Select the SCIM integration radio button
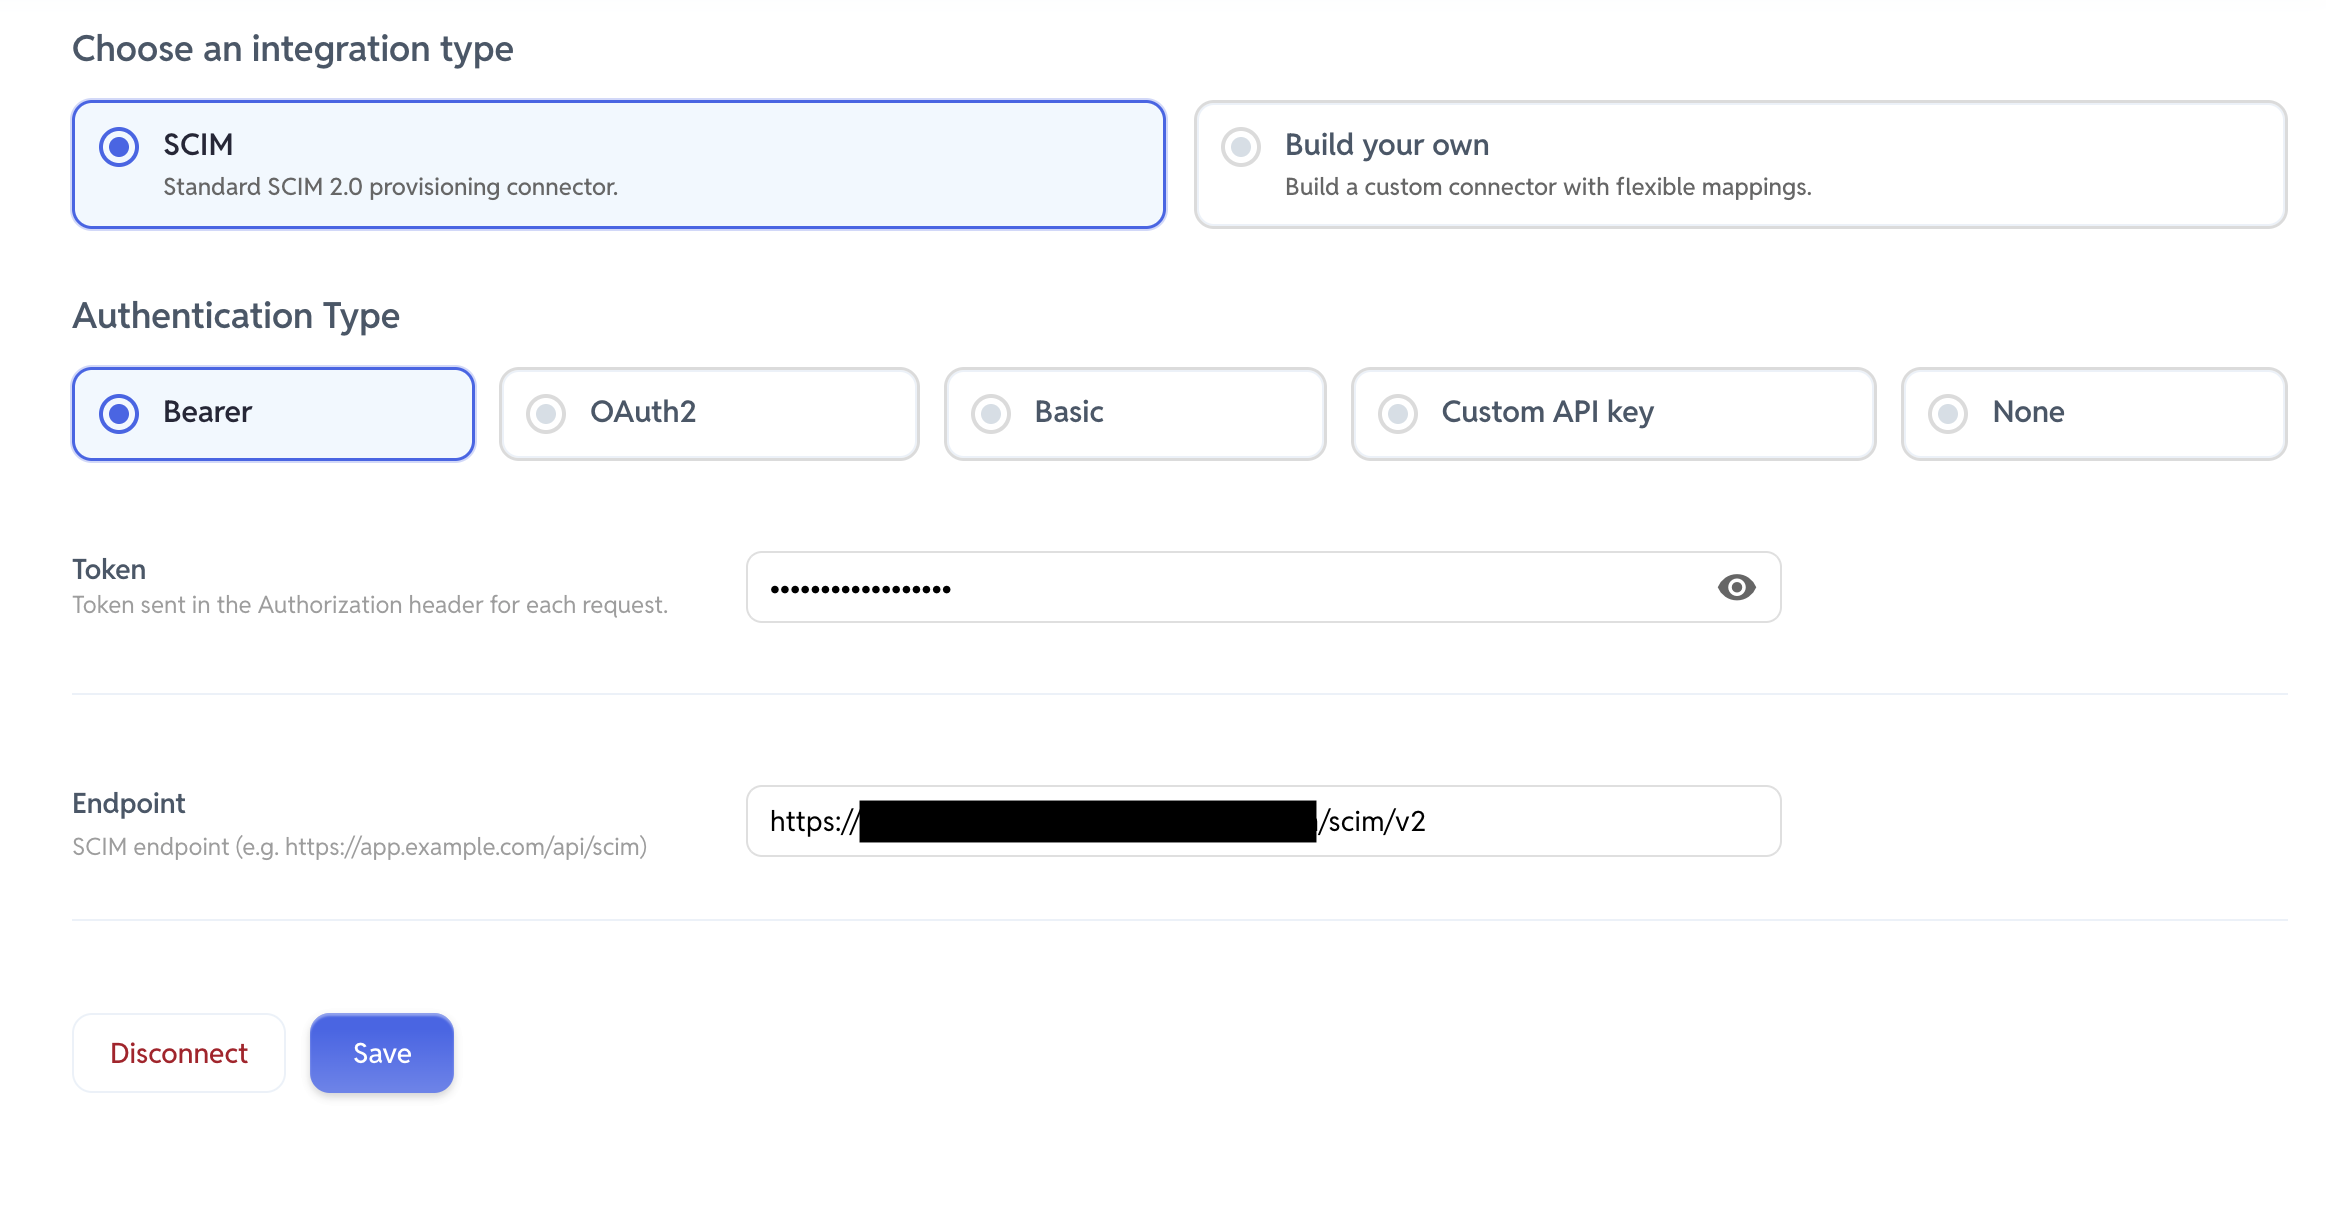The image size is (2326, 1230). [x=119, y=147]
